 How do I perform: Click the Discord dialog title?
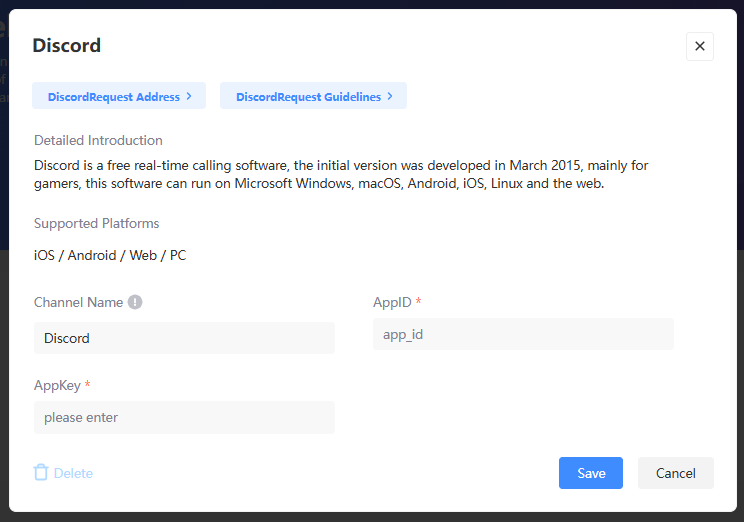click(x=66, y=46)
